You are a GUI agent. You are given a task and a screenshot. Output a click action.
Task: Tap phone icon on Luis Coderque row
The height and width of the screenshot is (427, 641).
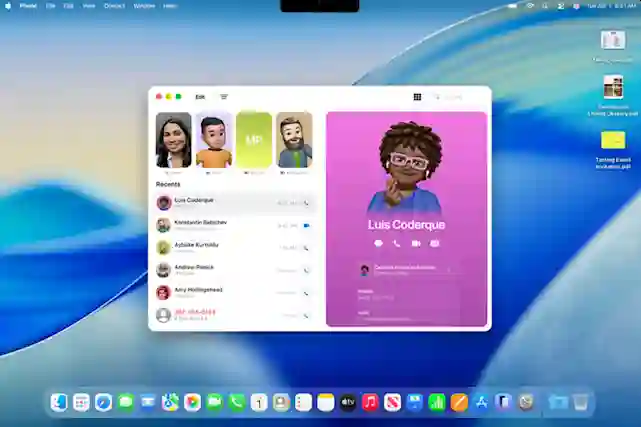[306, 203]
